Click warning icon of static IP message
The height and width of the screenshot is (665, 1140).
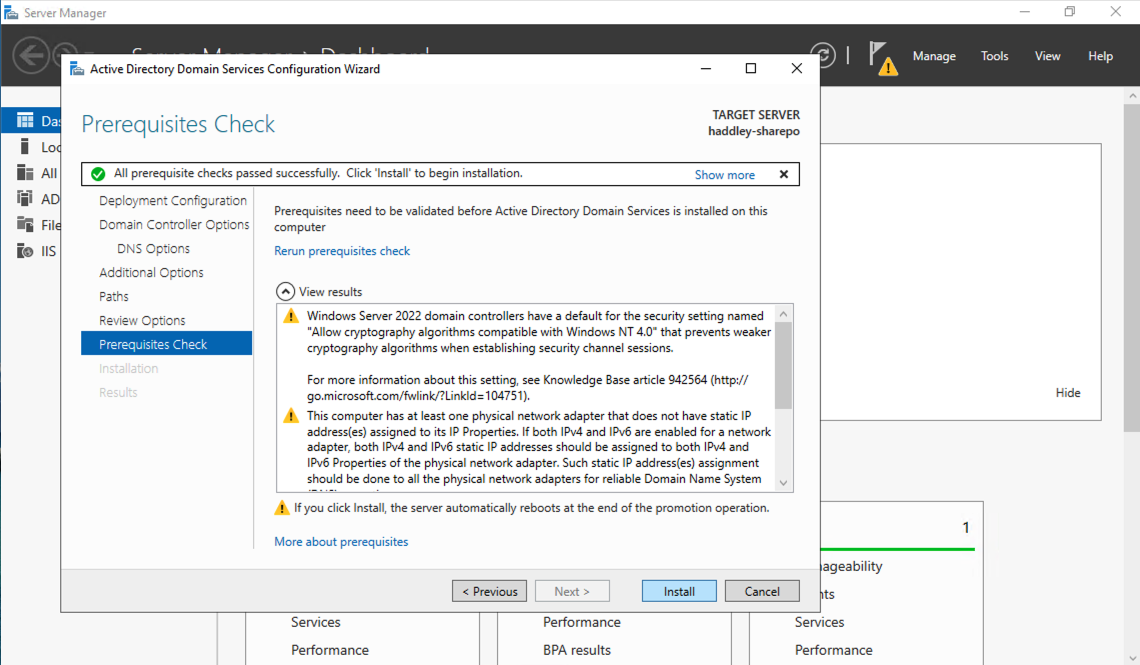click(291, 416)
